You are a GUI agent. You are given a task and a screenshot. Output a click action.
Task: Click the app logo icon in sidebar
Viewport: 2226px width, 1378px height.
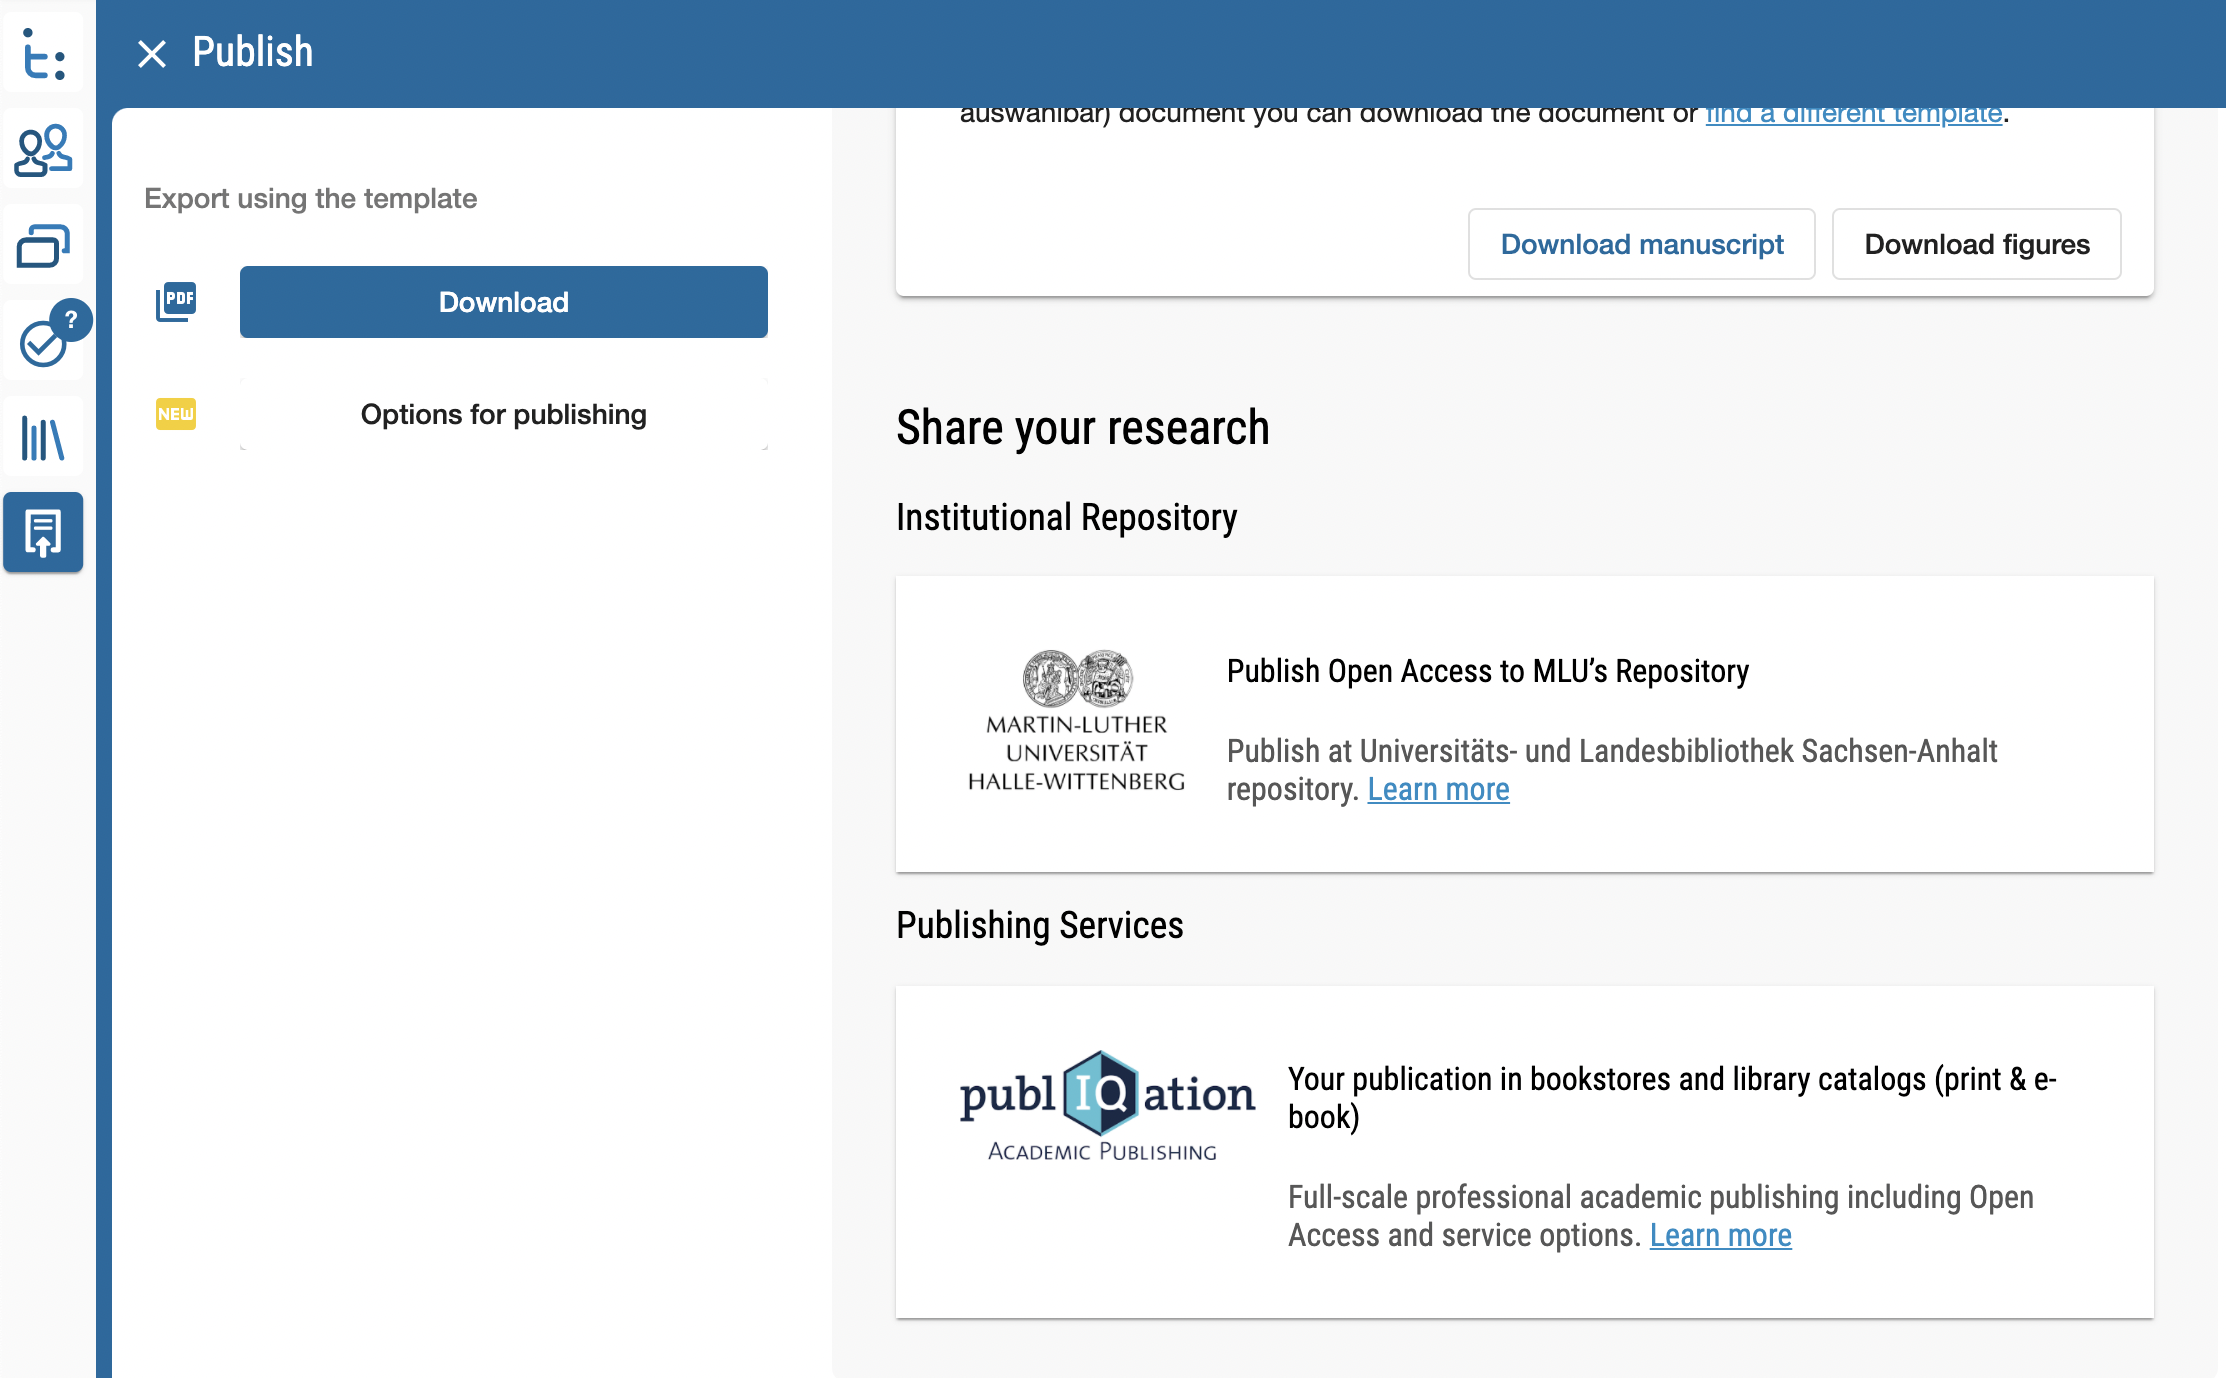[x=43, y=54]
